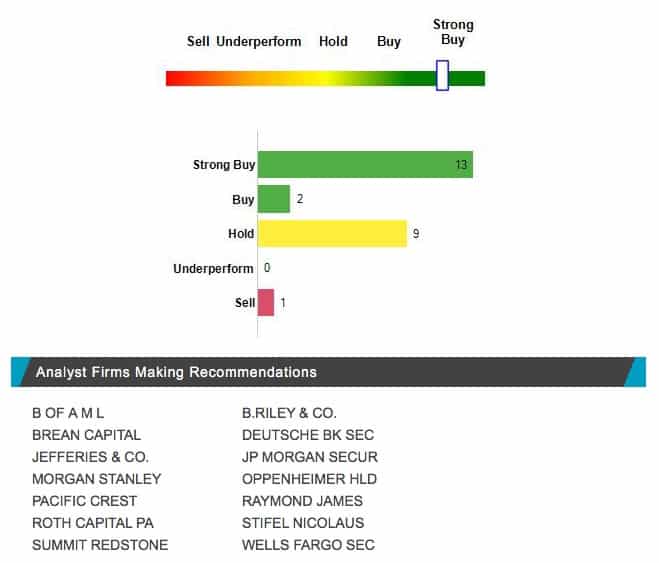
Task: Click the red Sell bar showing 1
Action: coord(266,302)
